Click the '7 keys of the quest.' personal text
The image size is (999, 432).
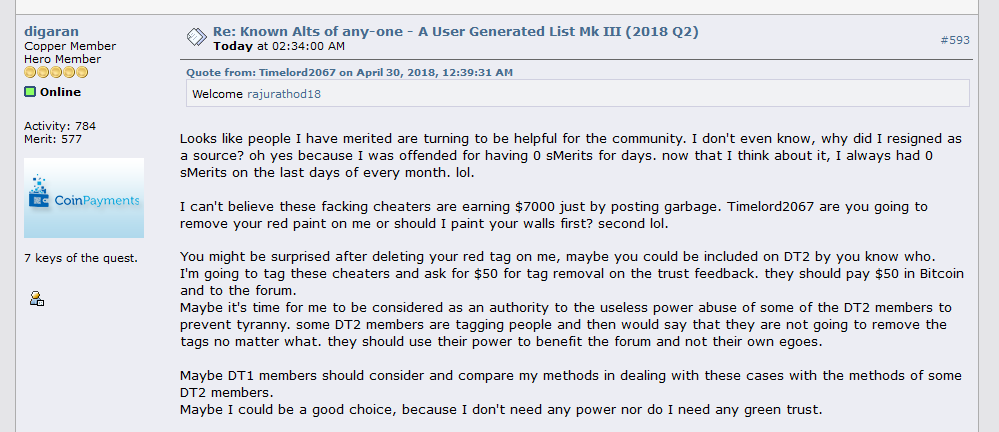pyautogui.click(x=81, y=258)
